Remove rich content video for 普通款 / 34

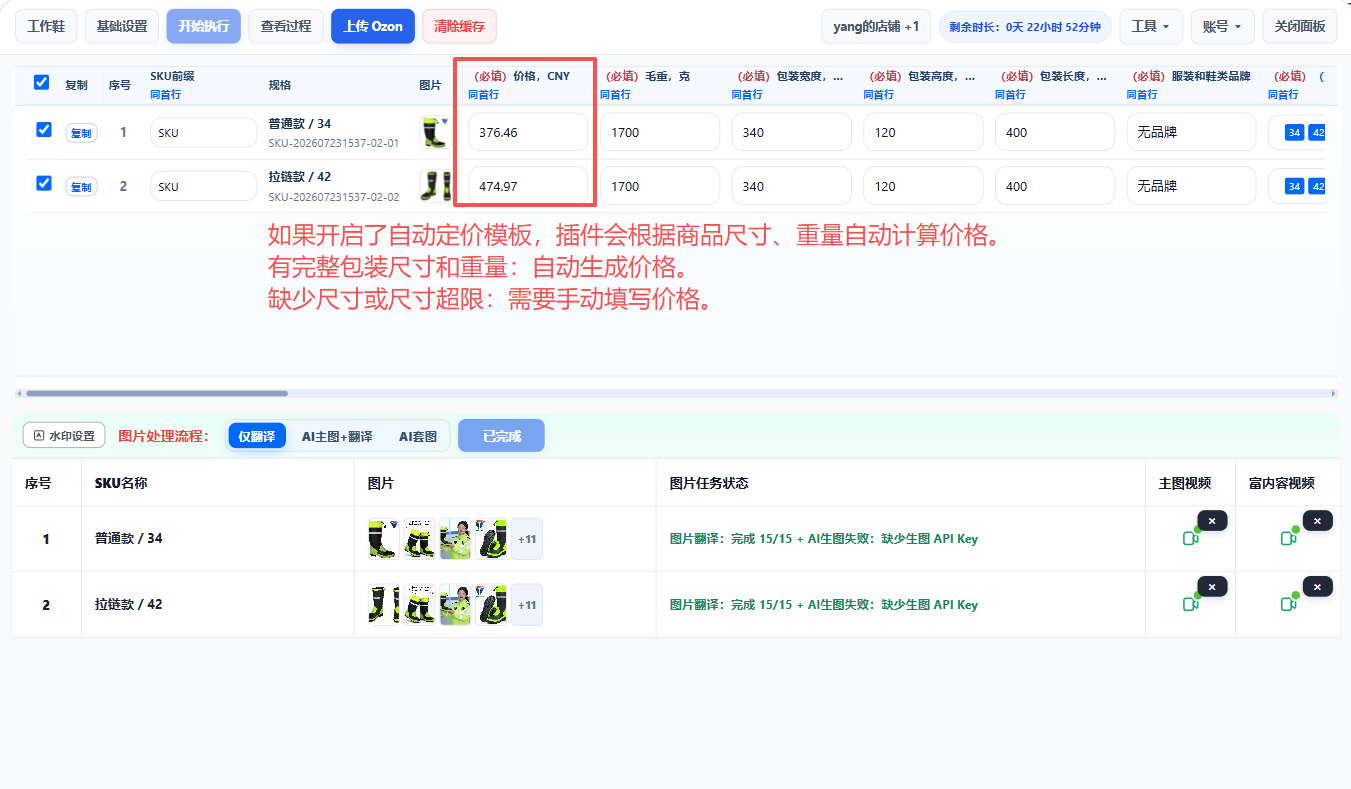(x=1317, y=521)
